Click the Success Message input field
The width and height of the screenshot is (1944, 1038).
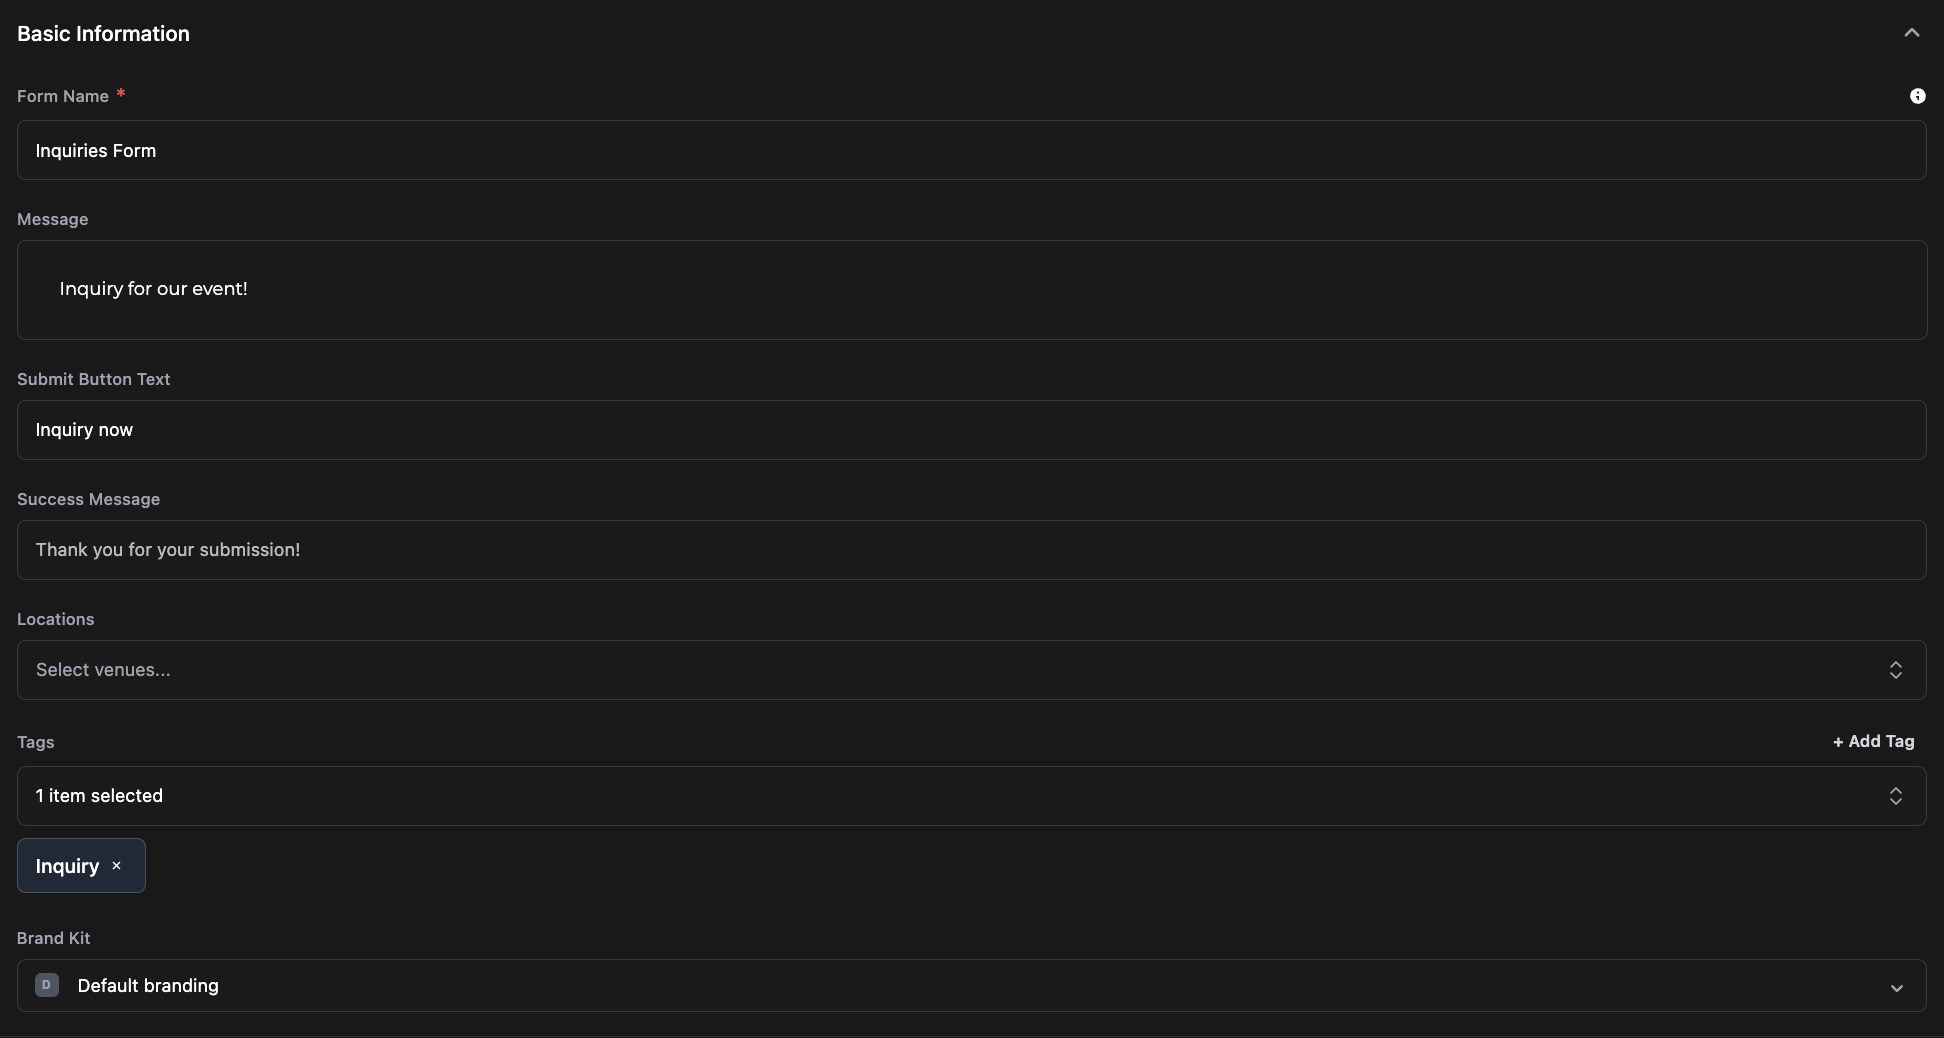tap(970, 550)
